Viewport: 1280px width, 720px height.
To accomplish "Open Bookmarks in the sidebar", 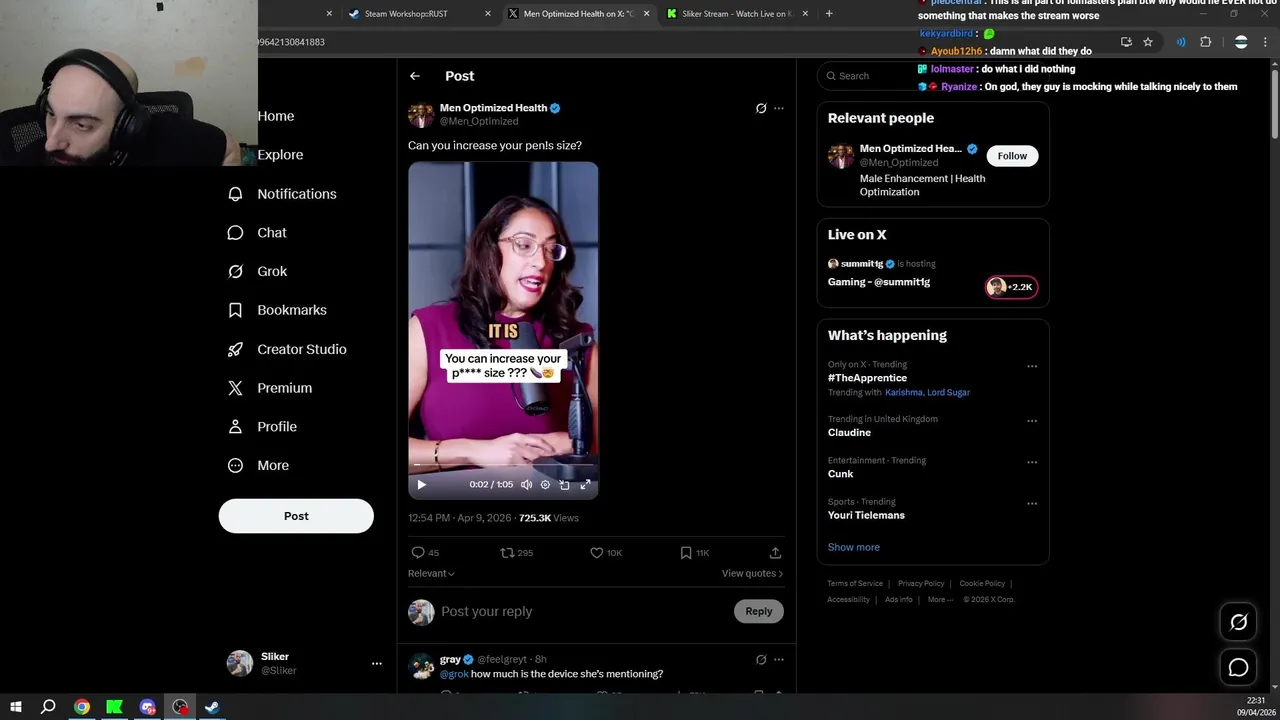I will point(278,310).
